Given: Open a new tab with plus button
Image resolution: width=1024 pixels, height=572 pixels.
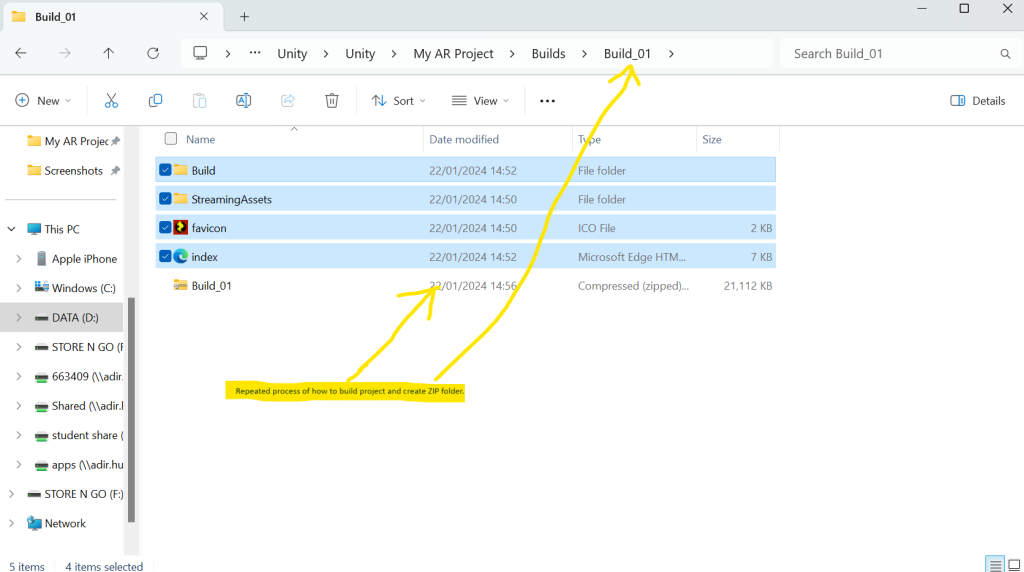Looking at the screenshot, I should (244, 17).
